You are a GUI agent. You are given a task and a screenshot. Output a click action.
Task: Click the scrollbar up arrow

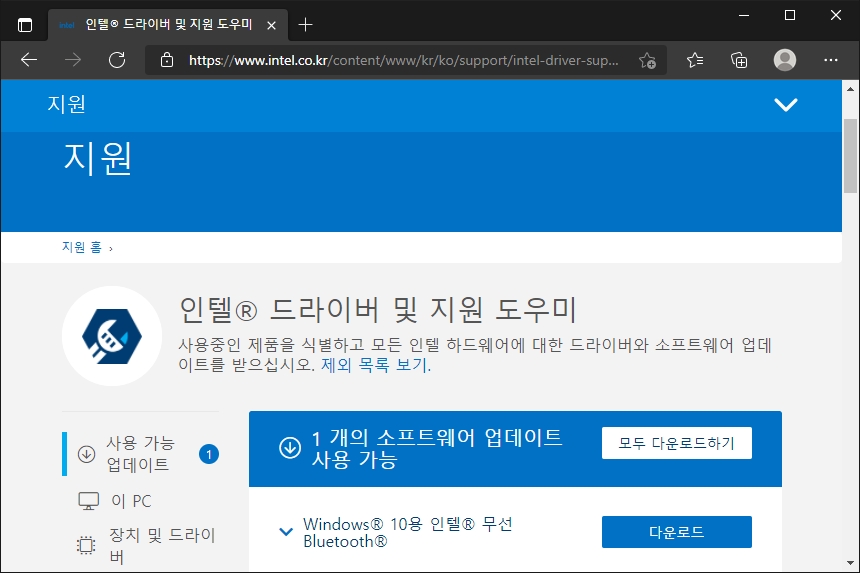pyautogui.click(x=850, y=88)
